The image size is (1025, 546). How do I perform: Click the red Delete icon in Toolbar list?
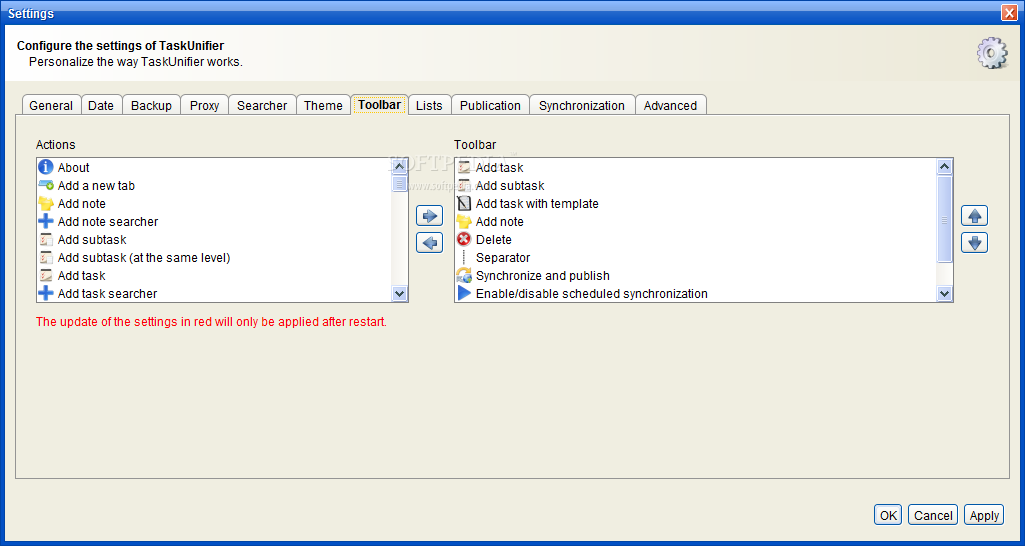(x=464, y=239)
